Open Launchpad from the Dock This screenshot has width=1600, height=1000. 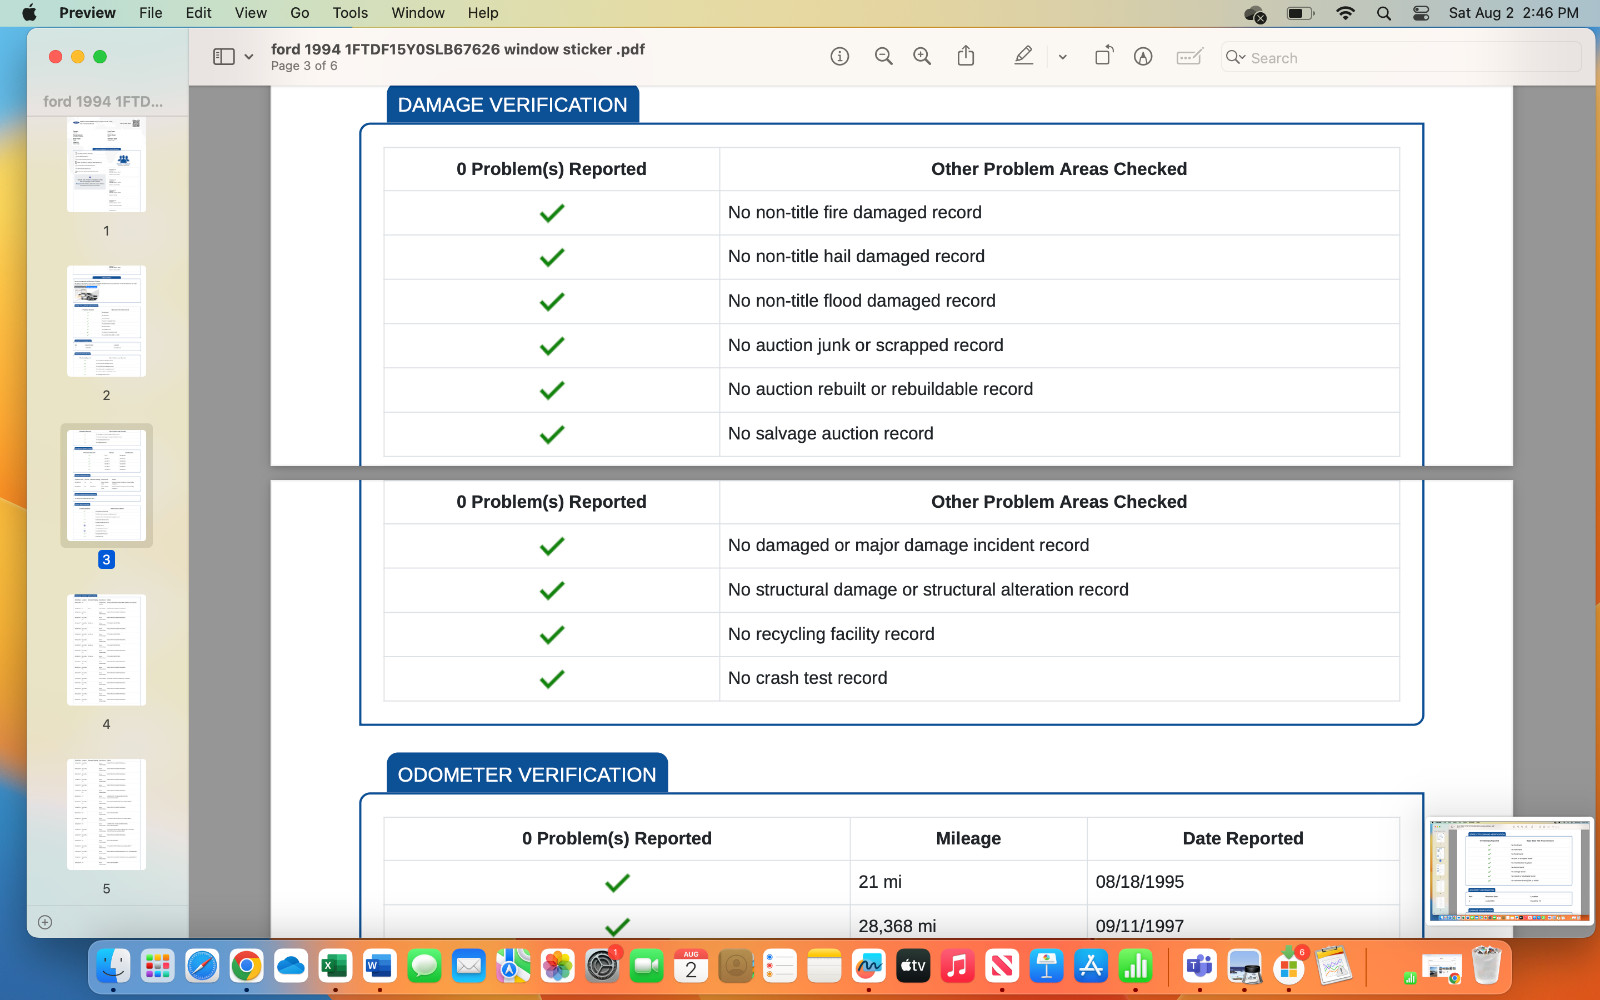[x=157, y=966]
